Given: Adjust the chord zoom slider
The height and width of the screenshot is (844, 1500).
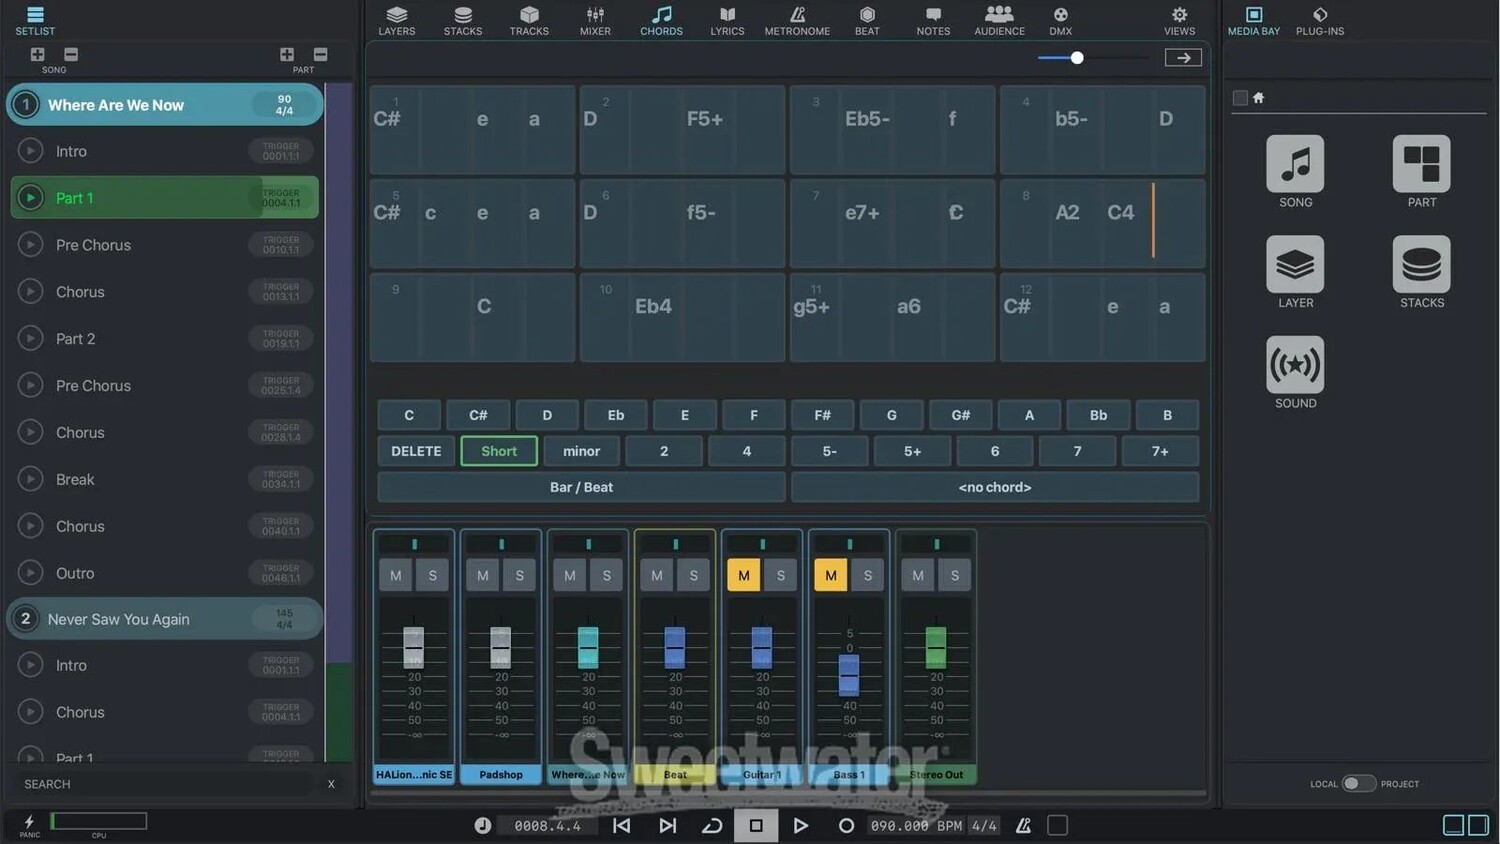Looking at the screenshot, I should 1077,58.
